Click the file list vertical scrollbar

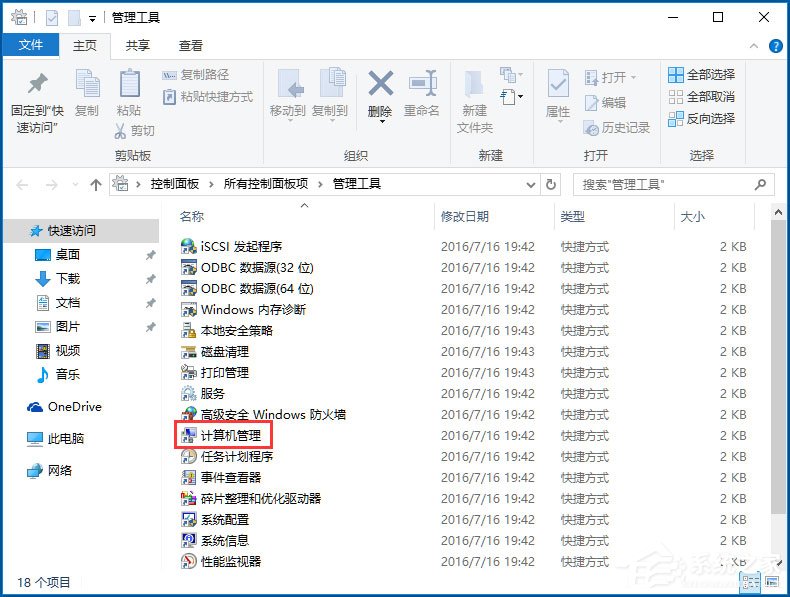(x=778, y=366)
